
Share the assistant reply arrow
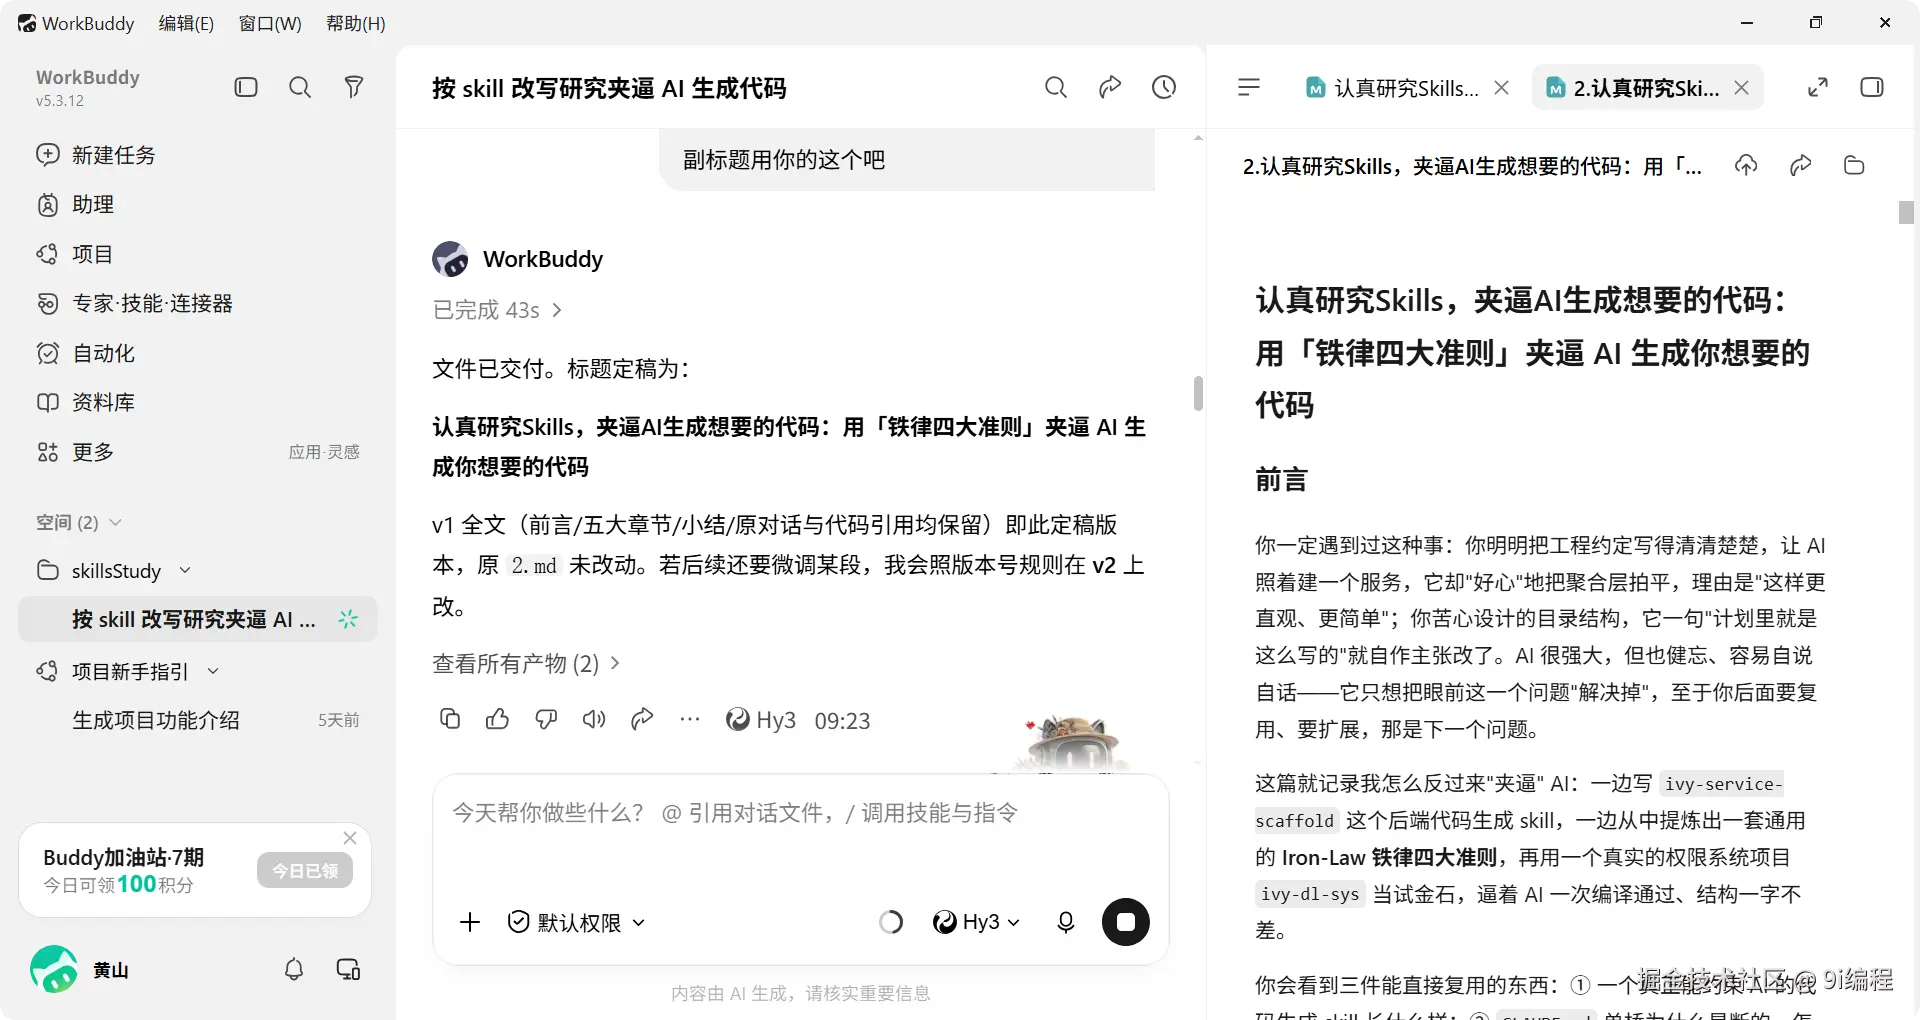point(642,719)
